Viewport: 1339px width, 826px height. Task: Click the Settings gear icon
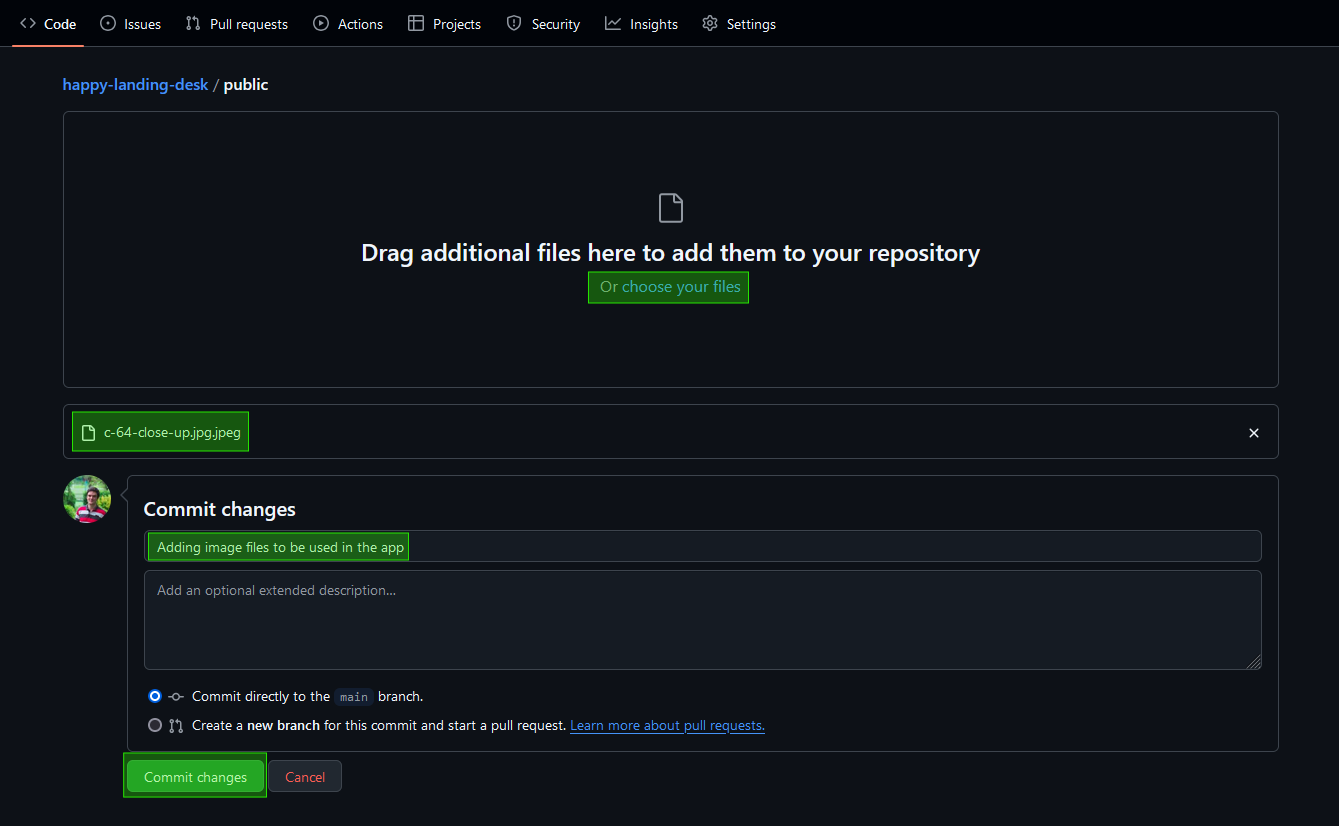pyautogui.click(x=708, y=23)
